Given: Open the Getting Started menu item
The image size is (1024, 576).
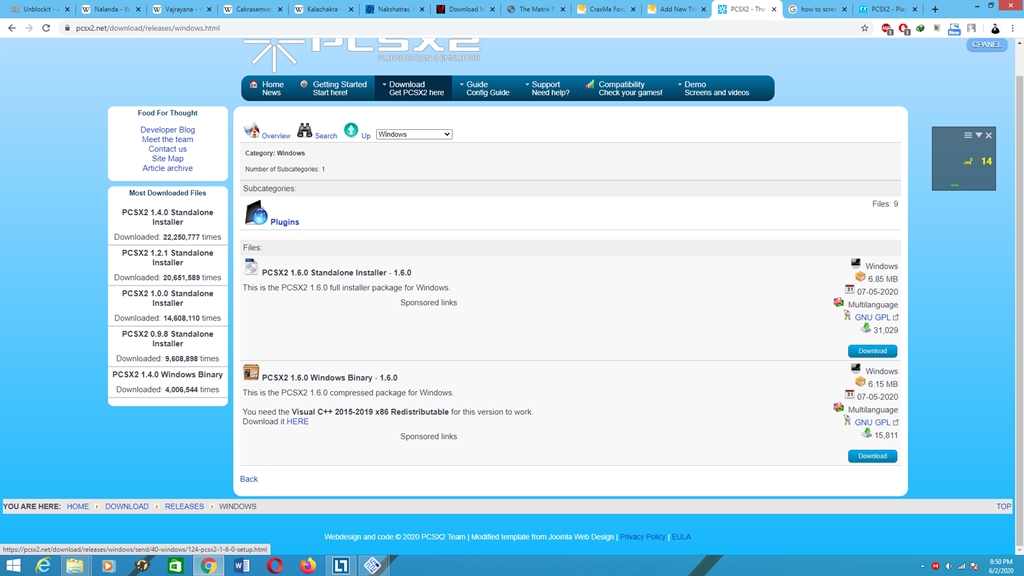Looking at the screenshot, I should (x=334, y=88).
